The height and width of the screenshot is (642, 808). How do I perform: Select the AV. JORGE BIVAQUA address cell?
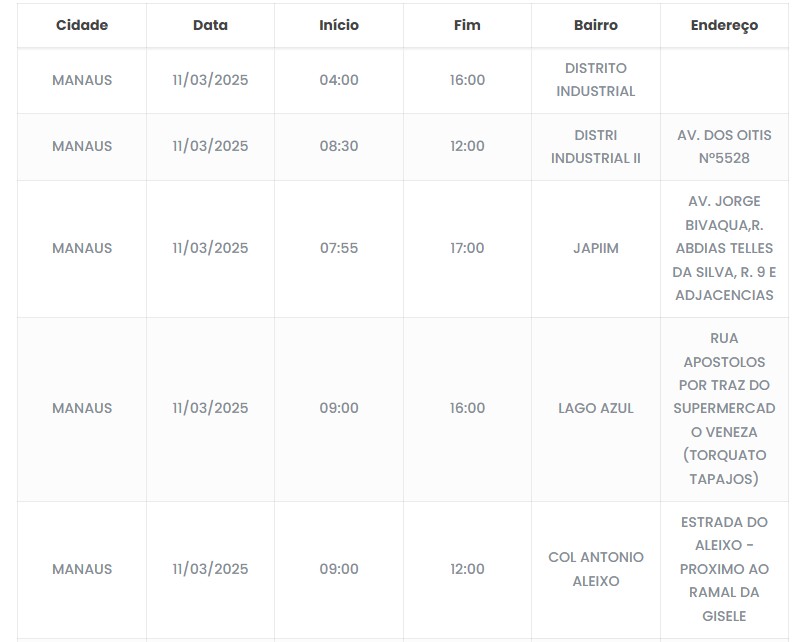point(724,248)
